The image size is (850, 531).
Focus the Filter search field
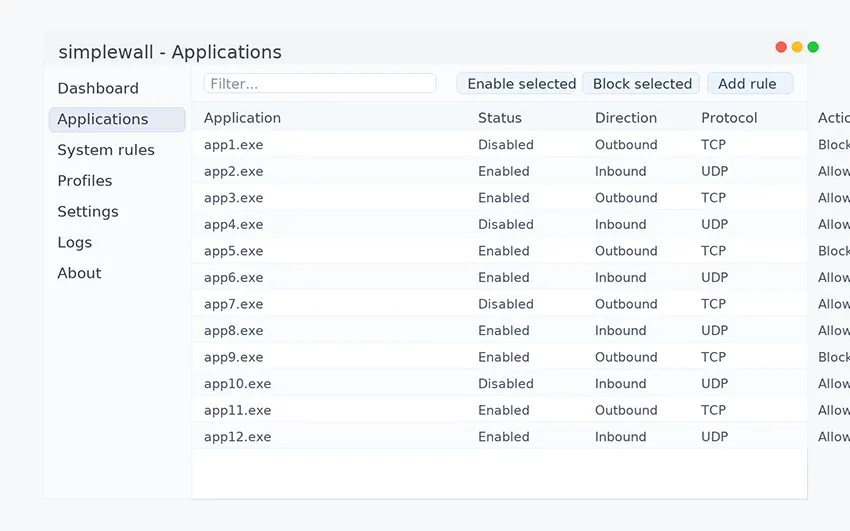320,84
